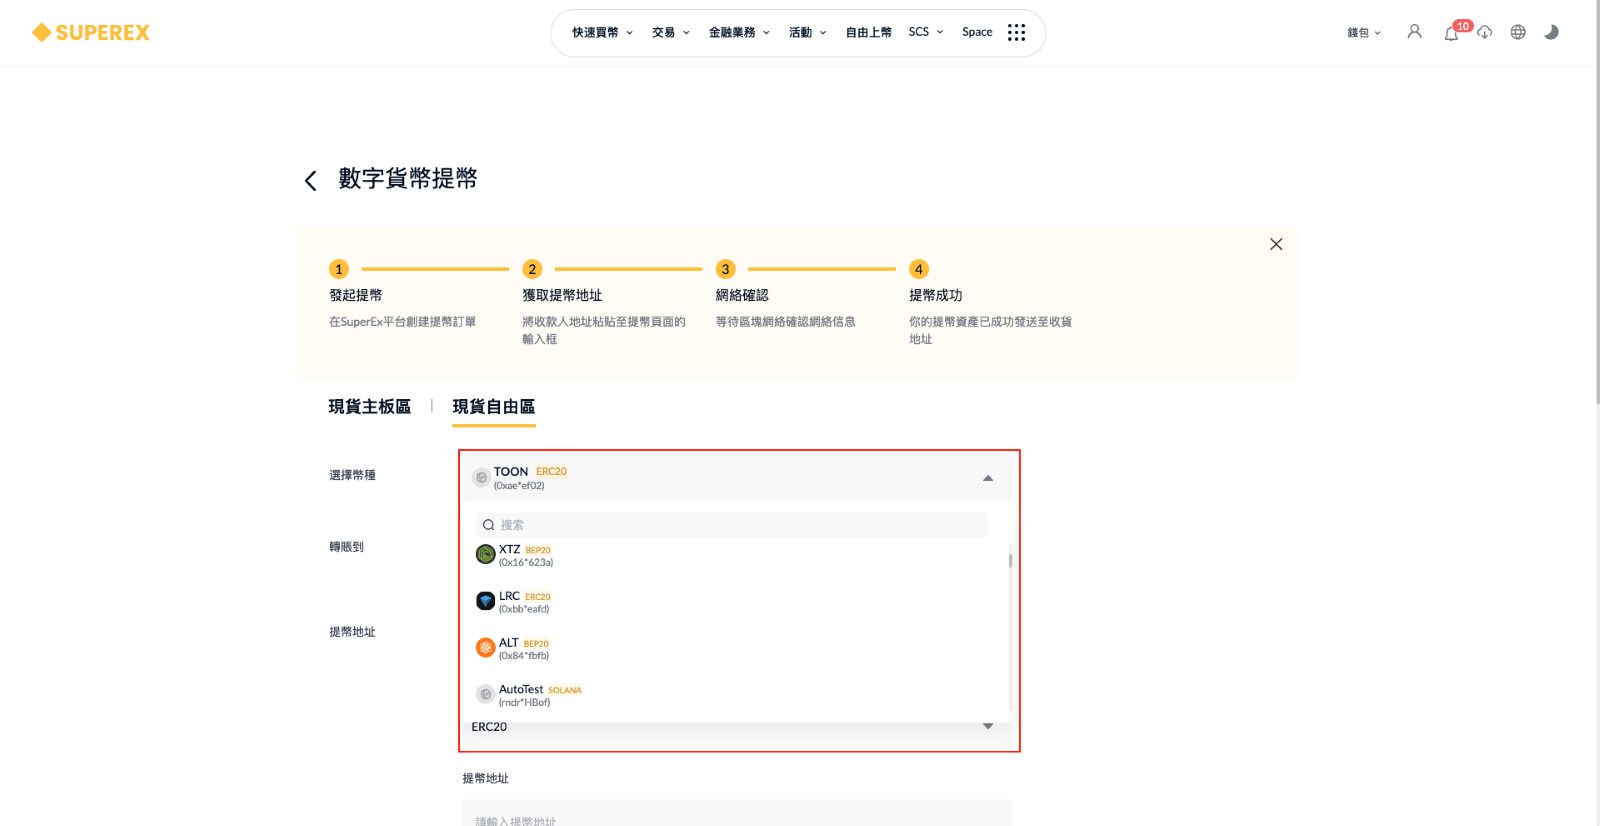The image size is (1600, 826).
Task: Toggle dark mode moon icon
Action: pos(1551,32)
